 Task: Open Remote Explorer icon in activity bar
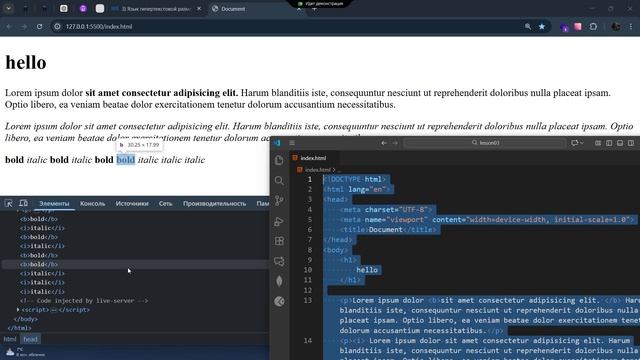pos(279,261)
